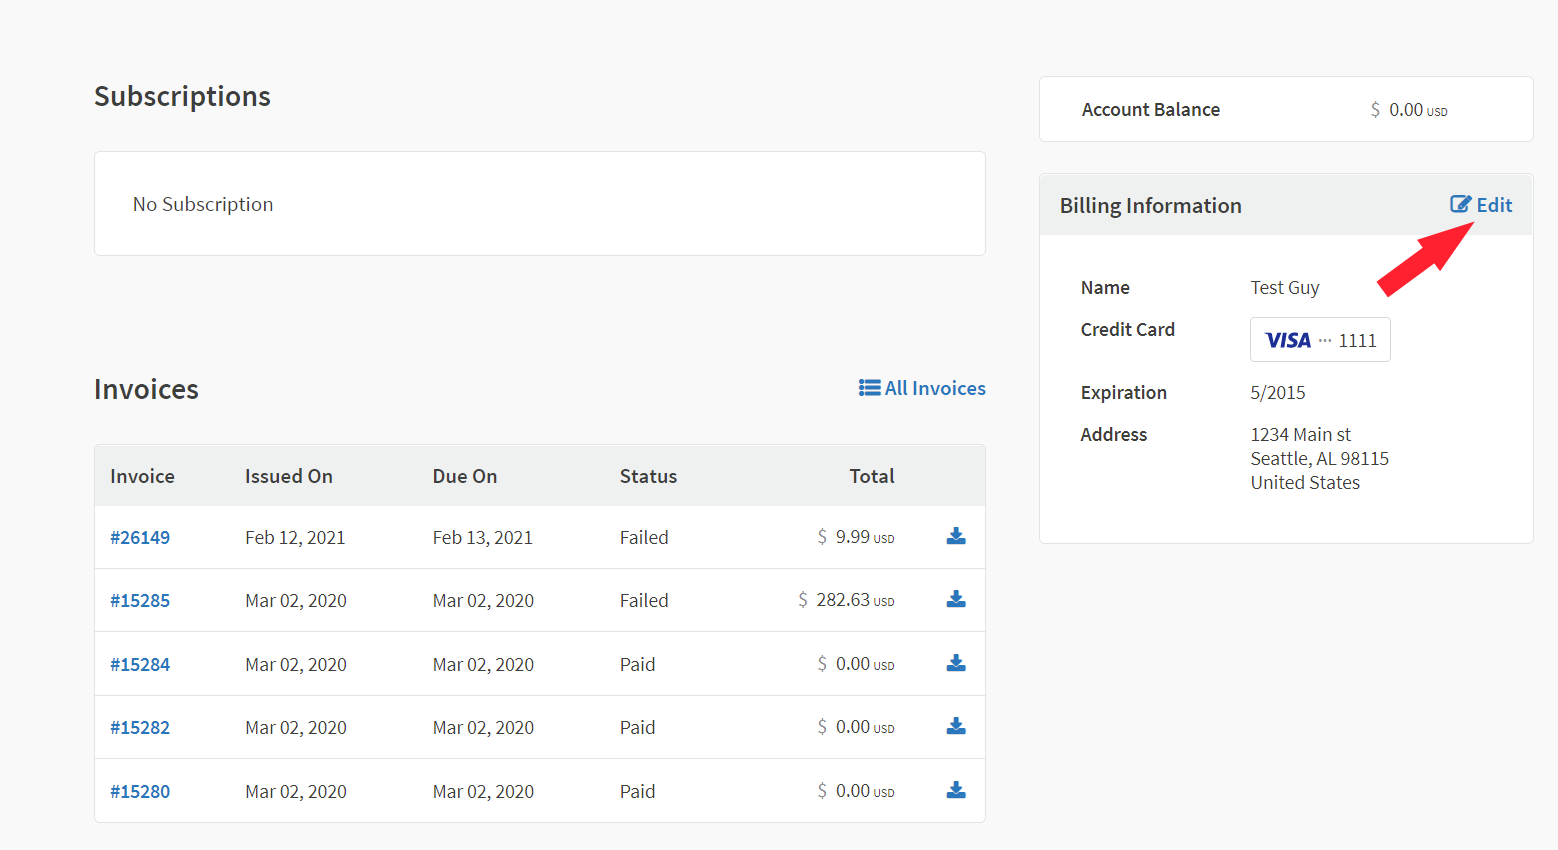Download invoice #15284

956,663
